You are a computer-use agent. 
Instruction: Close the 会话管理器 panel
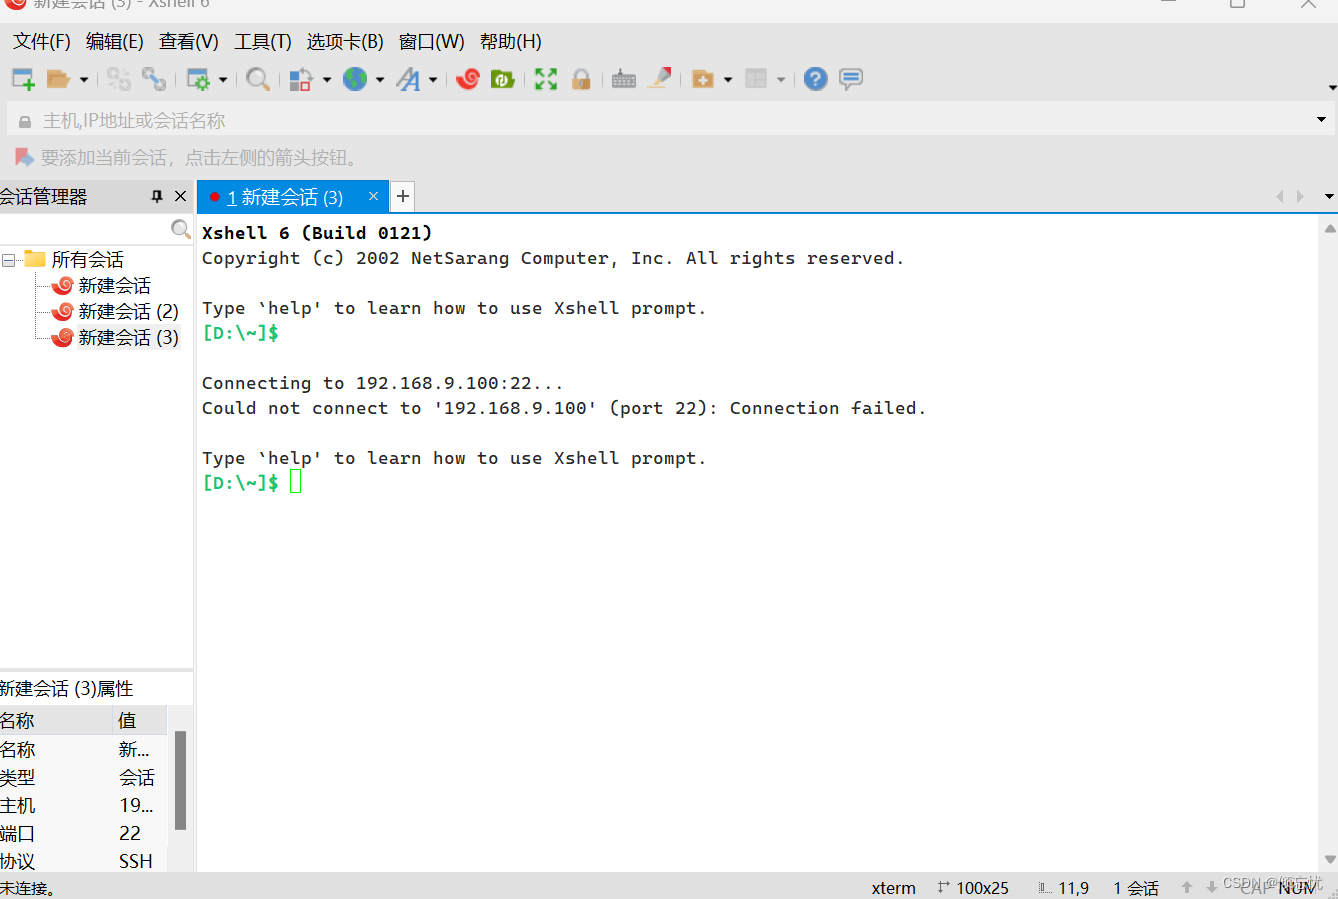point(180,196)
